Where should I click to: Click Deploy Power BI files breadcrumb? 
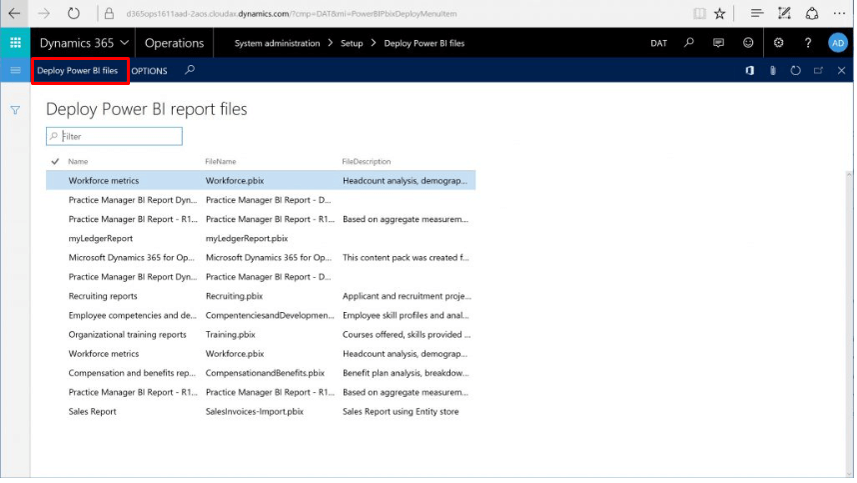click(424, 43)
